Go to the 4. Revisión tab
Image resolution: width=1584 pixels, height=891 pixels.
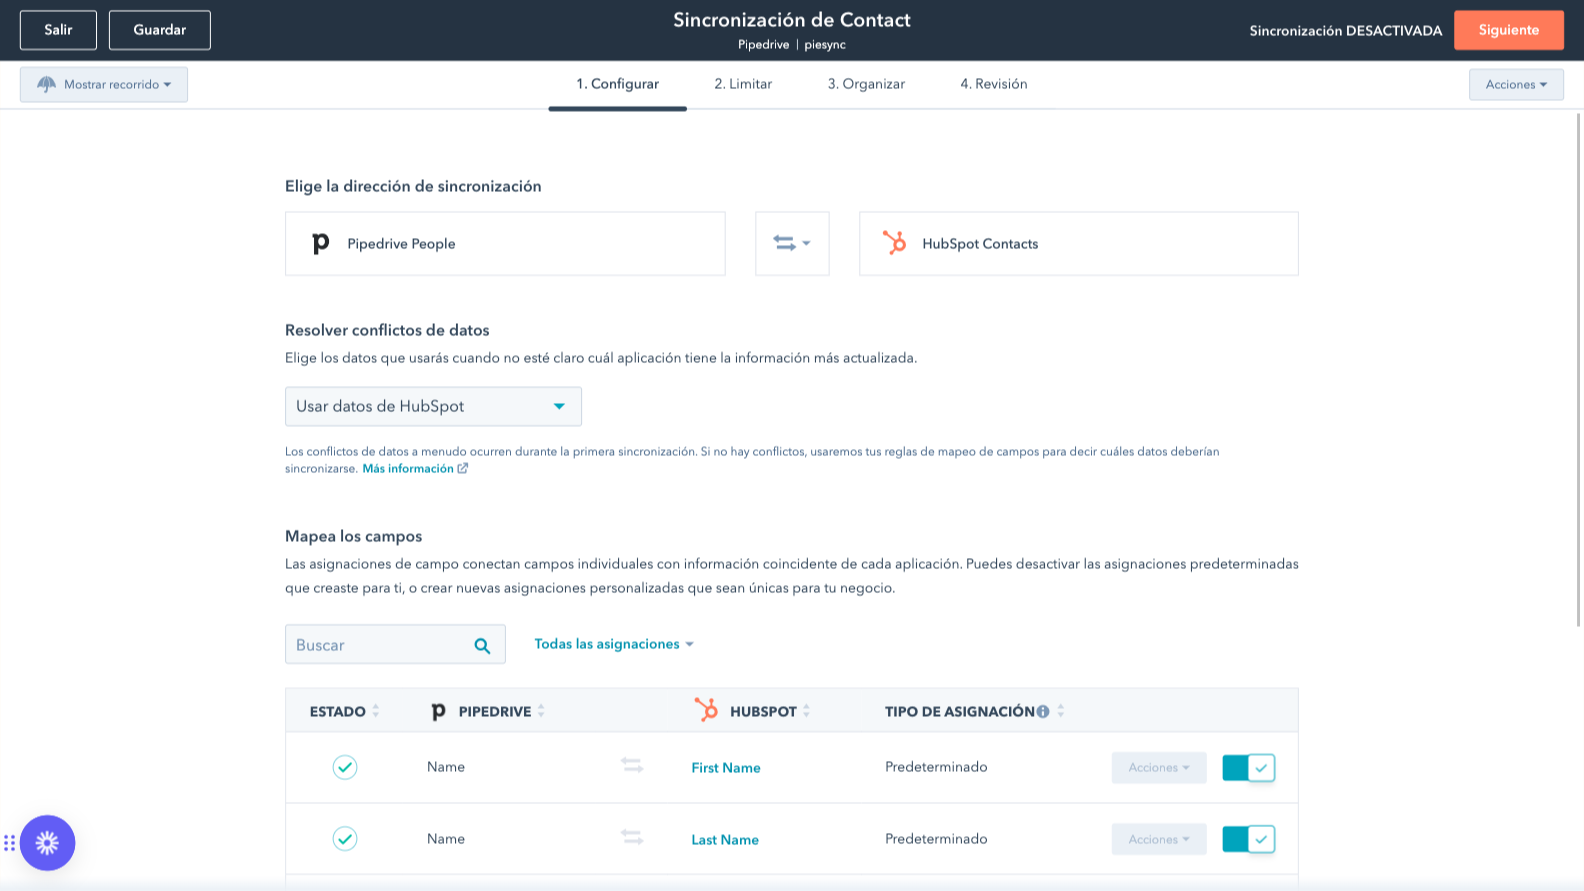click(993, 84)
